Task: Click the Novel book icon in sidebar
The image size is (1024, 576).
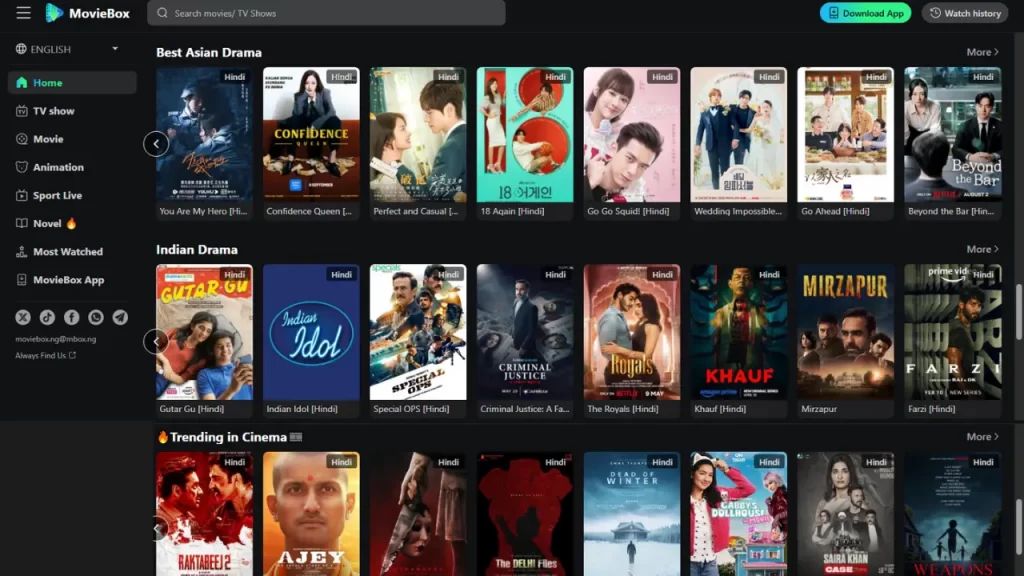Action: 22,223
